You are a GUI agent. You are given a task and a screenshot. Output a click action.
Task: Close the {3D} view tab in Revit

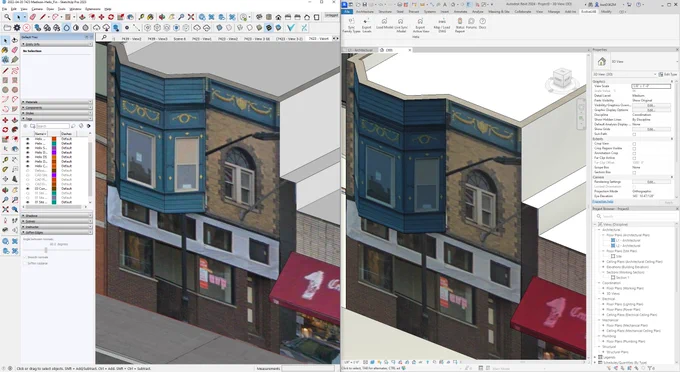pyautogui.click(x=409, y=50)
